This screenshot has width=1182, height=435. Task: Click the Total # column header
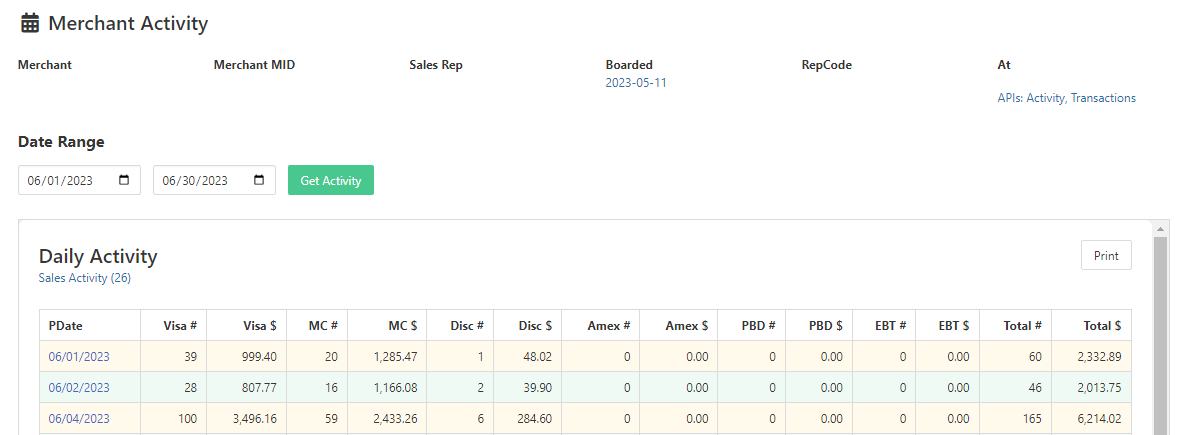pos(1015,326)
